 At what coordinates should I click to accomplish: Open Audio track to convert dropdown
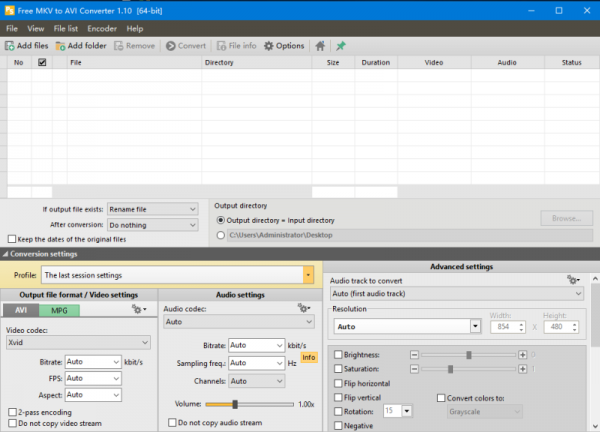click(x=457, y=294)
